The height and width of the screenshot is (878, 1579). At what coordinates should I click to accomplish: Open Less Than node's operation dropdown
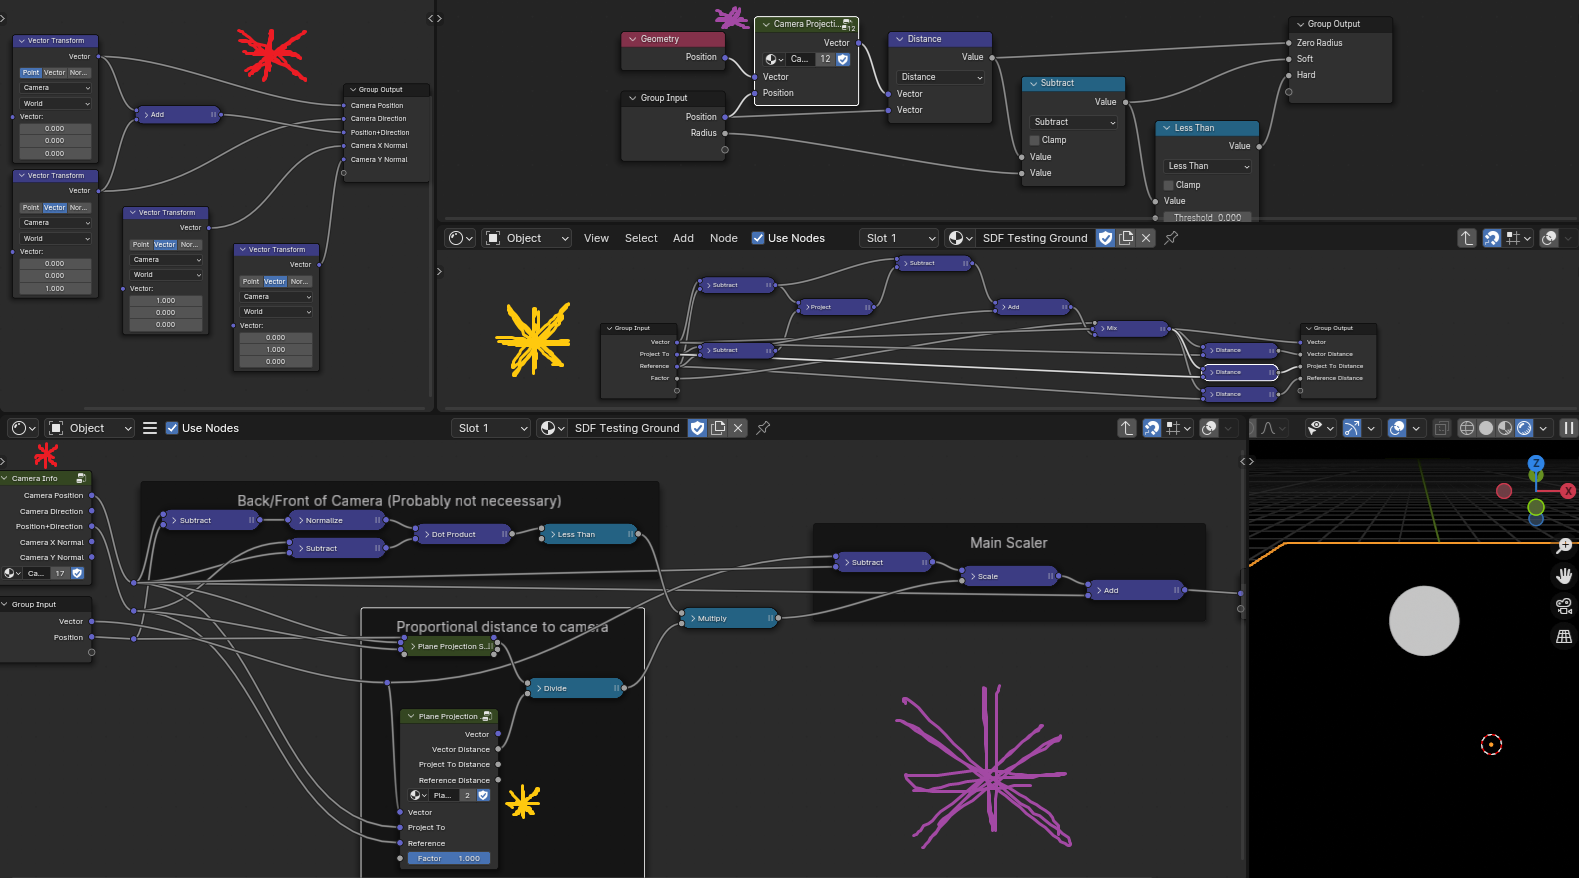(x=1208, y=166)
